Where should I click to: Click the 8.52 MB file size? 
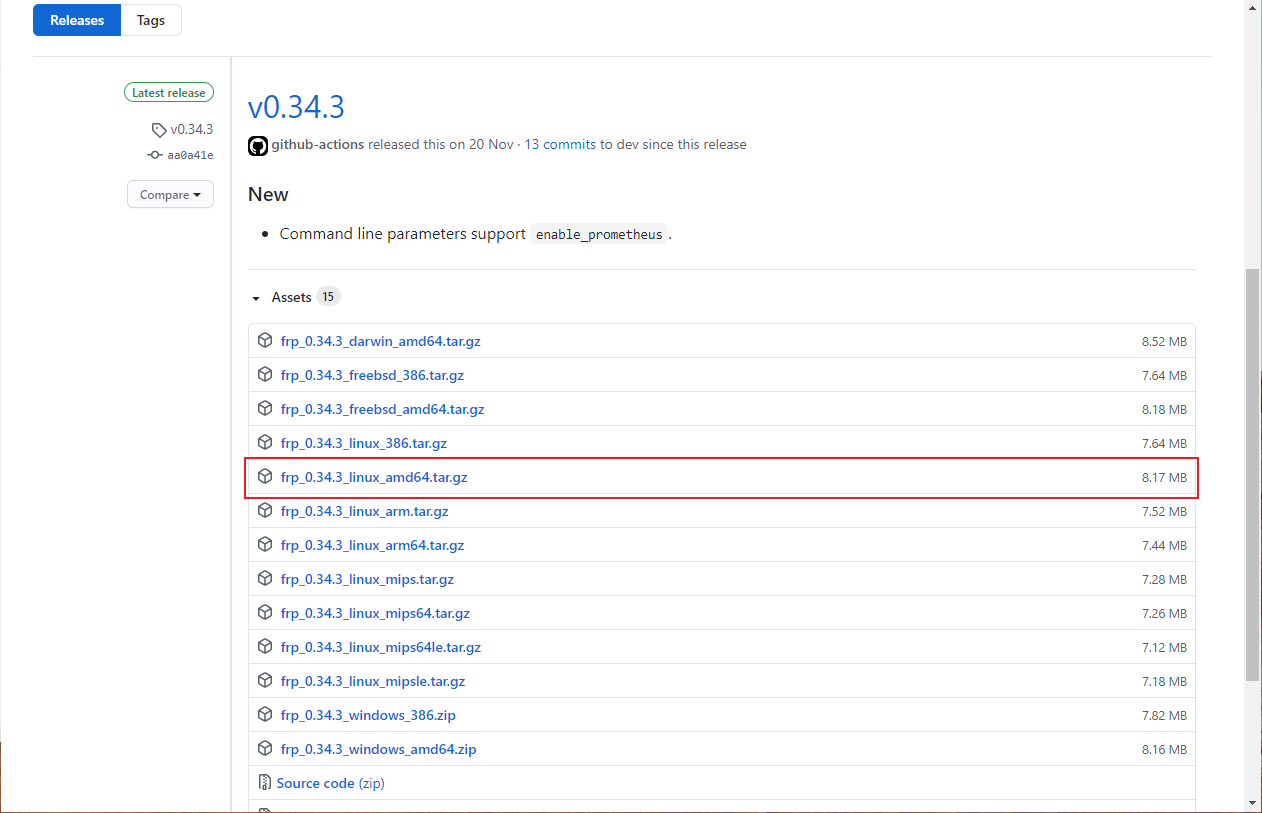tap(1164, 341)
